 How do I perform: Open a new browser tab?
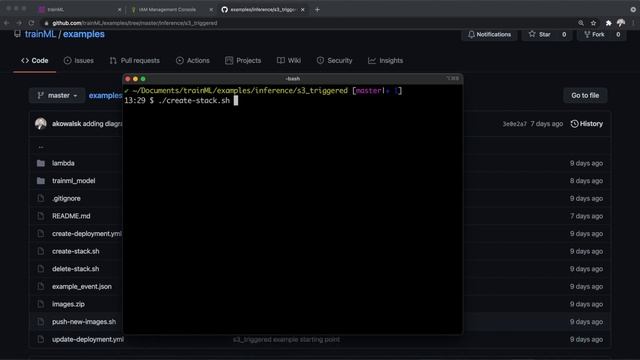317,9
